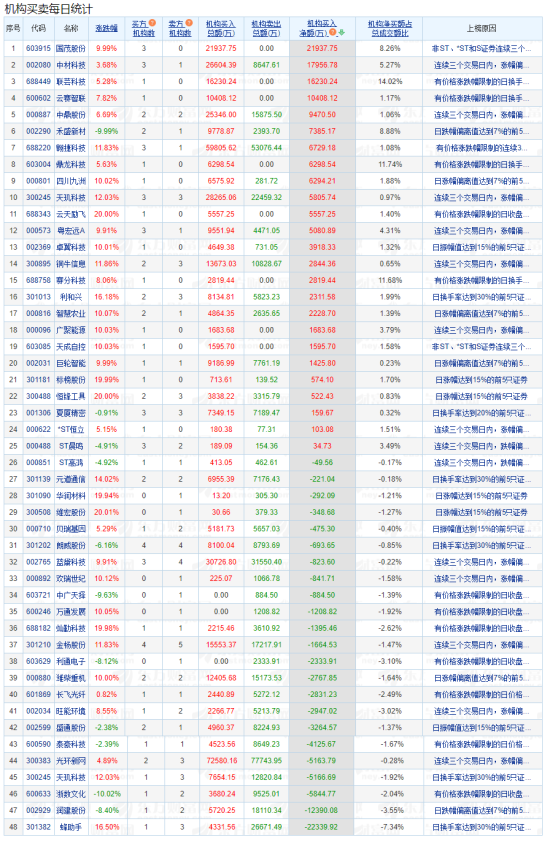Sort by 机构卖出总额(万) header
Screen dimensions: 550x843
coord(266,28)
